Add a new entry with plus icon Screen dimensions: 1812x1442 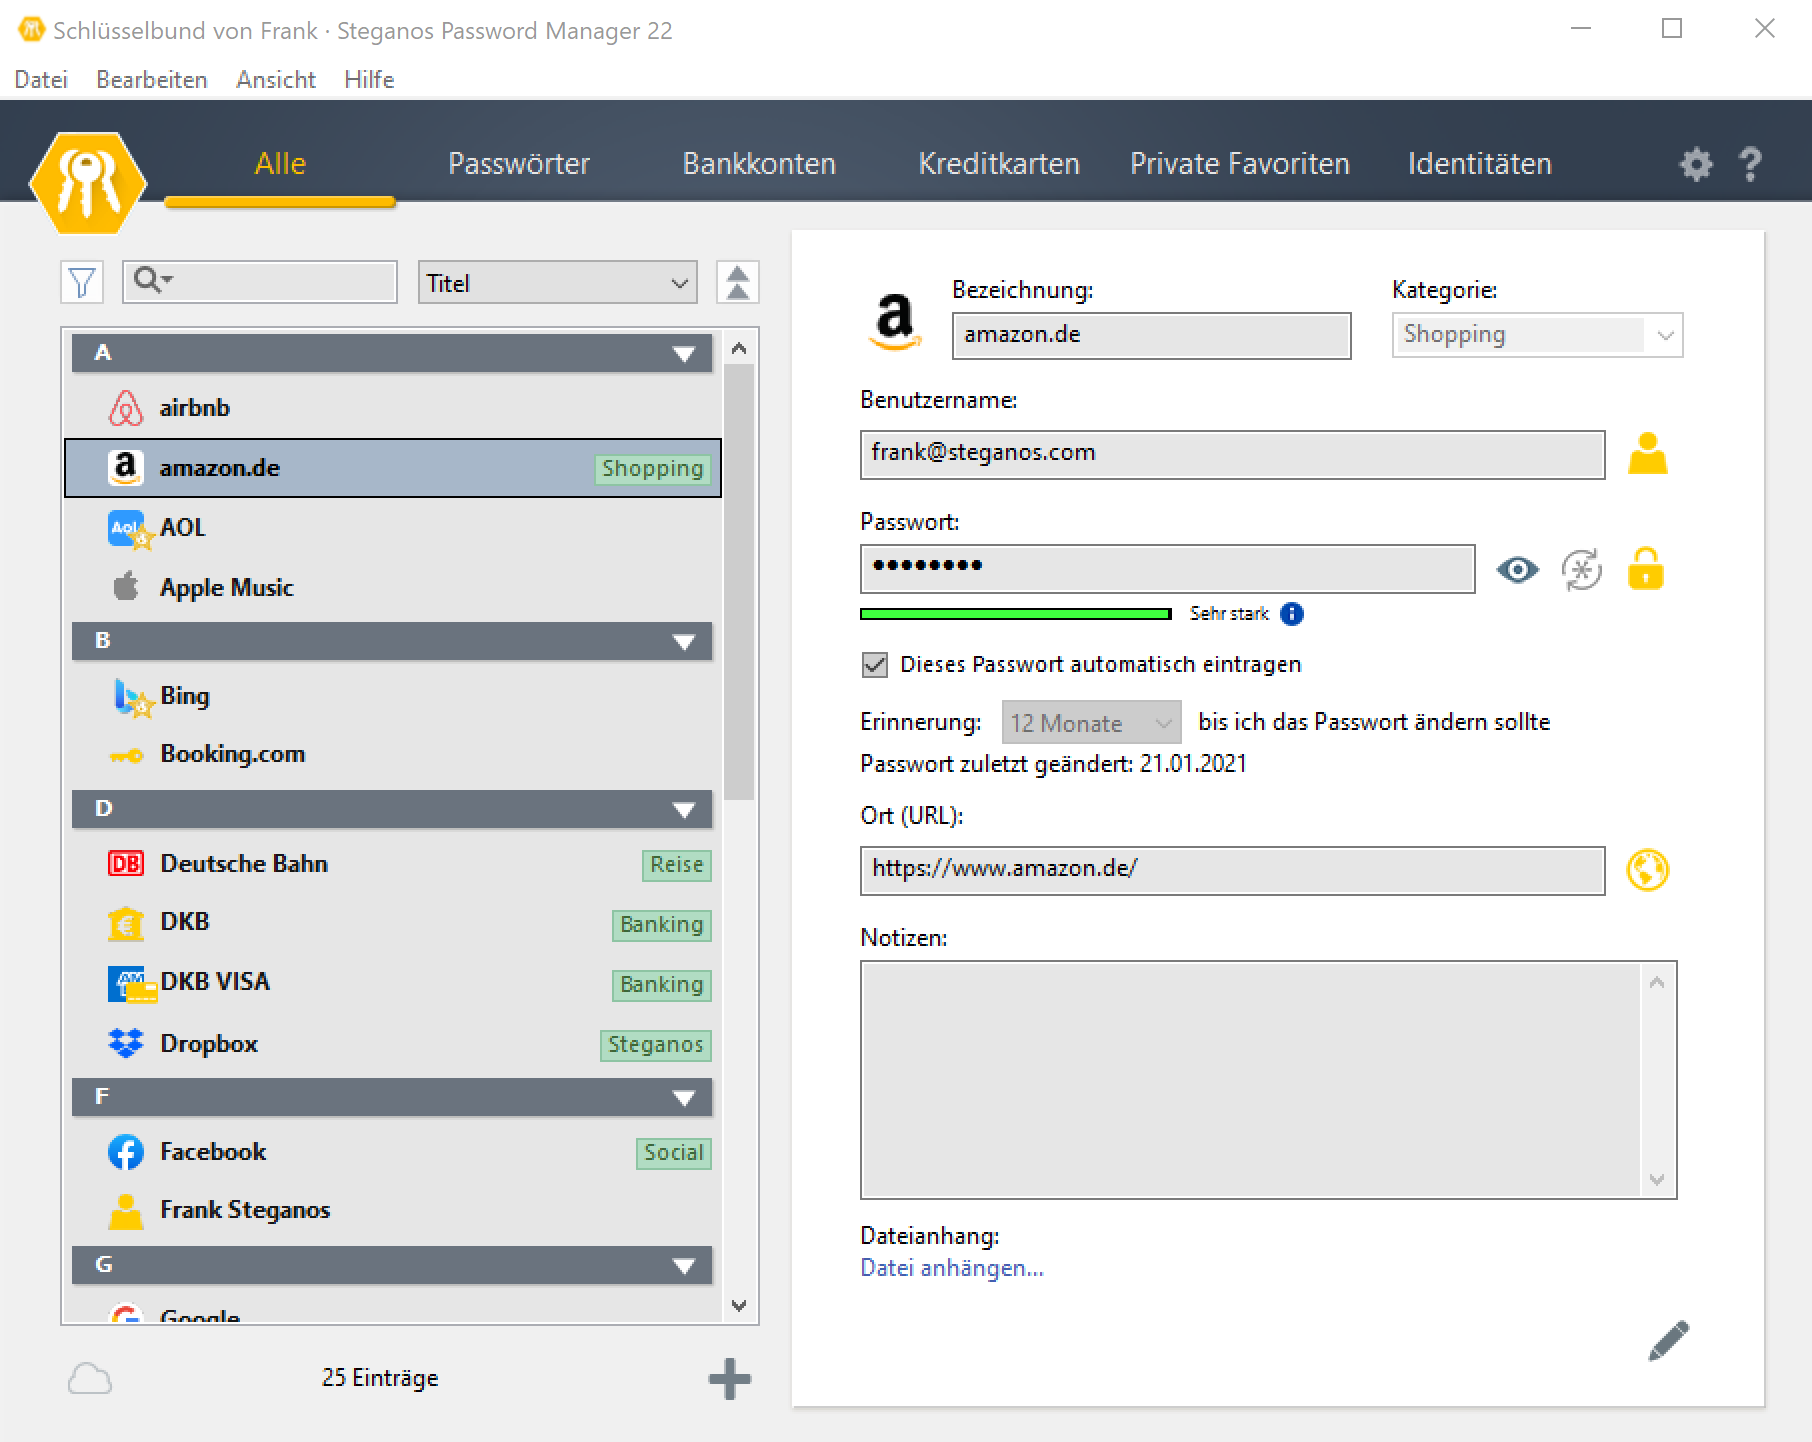(x=730, y=1379)
